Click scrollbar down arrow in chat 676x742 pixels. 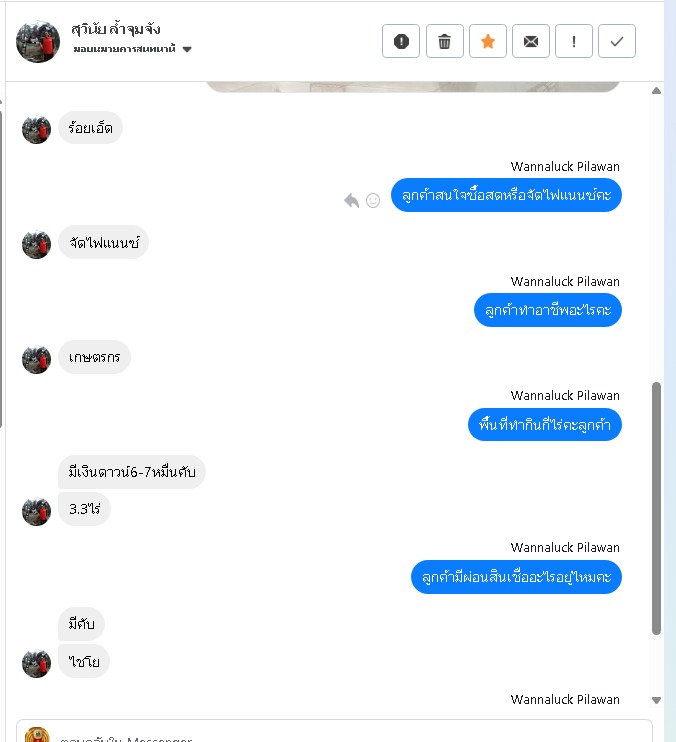point(656,700)
